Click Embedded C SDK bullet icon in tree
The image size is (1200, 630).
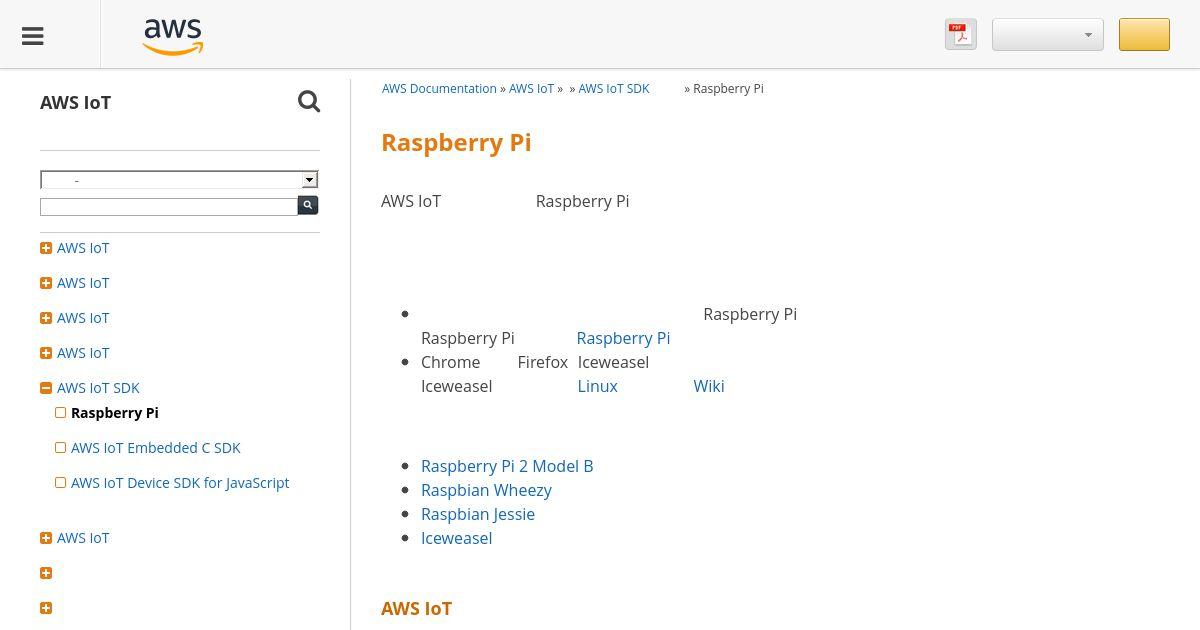point(61,448)
